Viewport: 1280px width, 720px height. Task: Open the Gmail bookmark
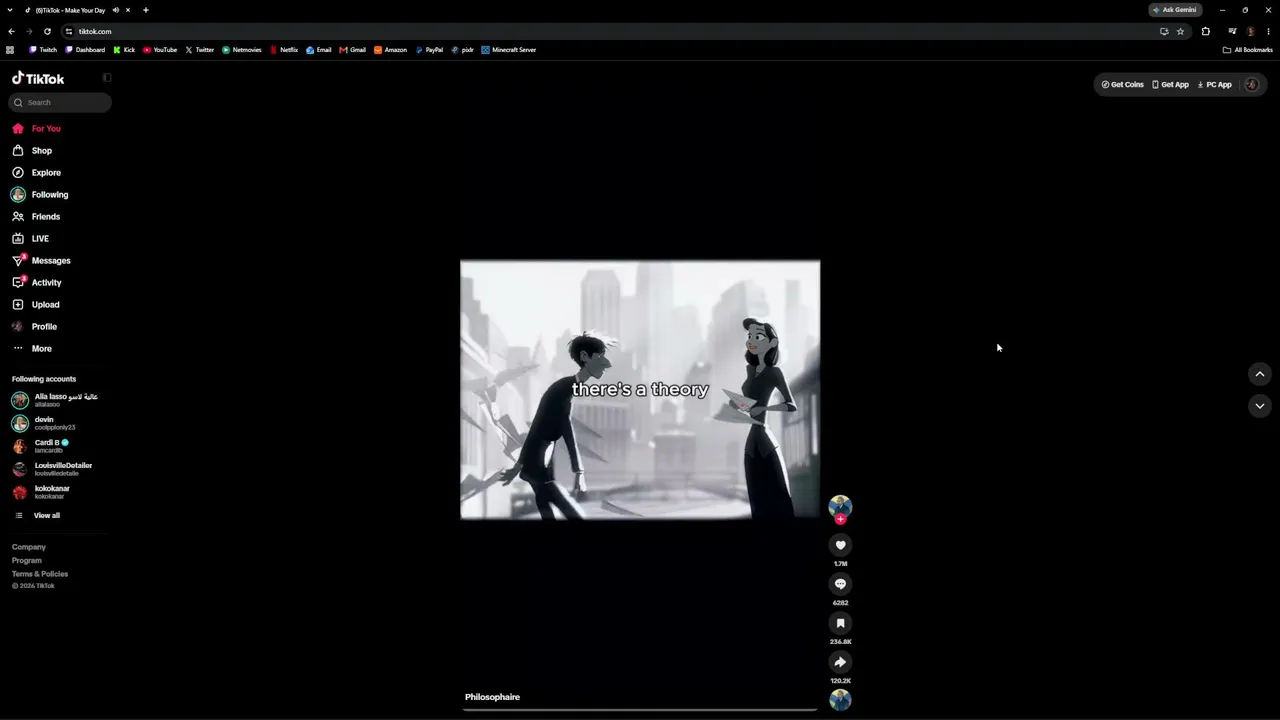pyautogui.click(x=353, y=50)
